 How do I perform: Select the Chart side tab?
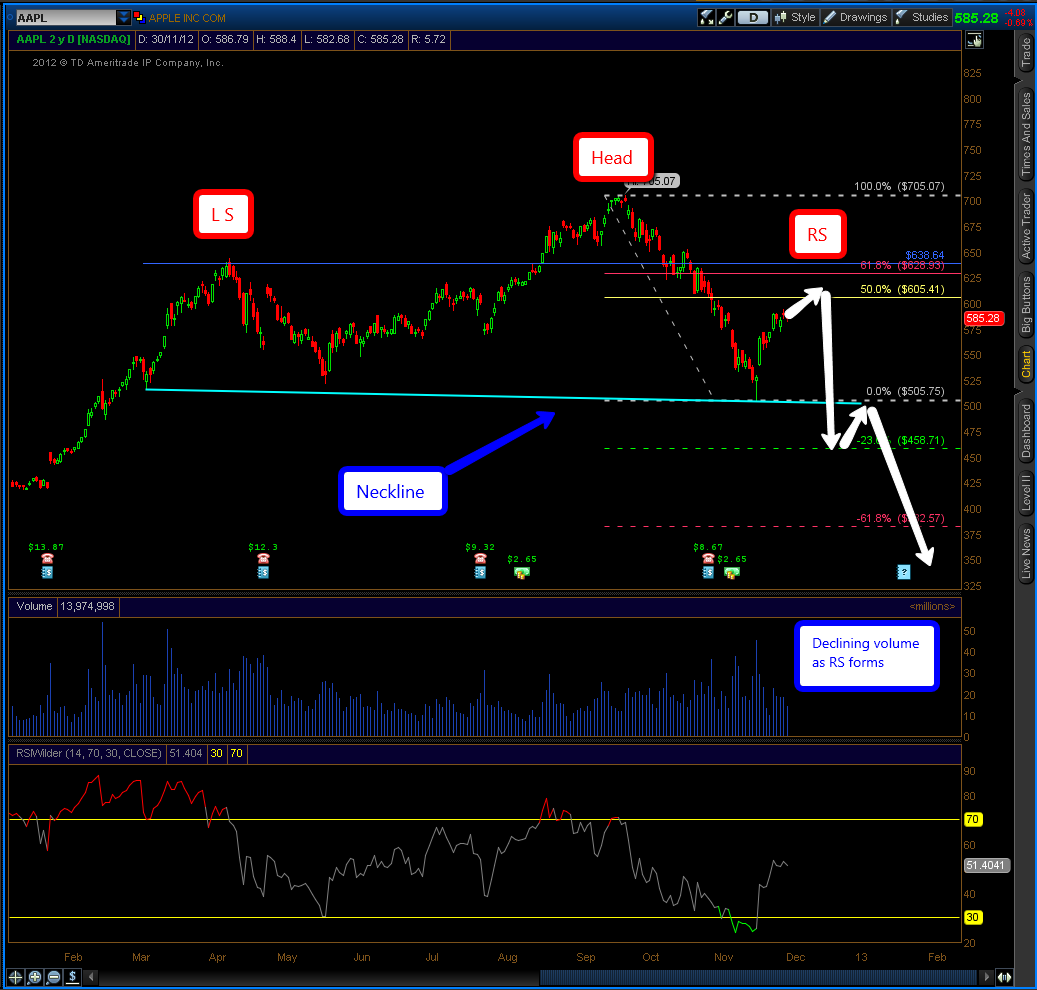pyautogui.click(x=1026, y=364)
